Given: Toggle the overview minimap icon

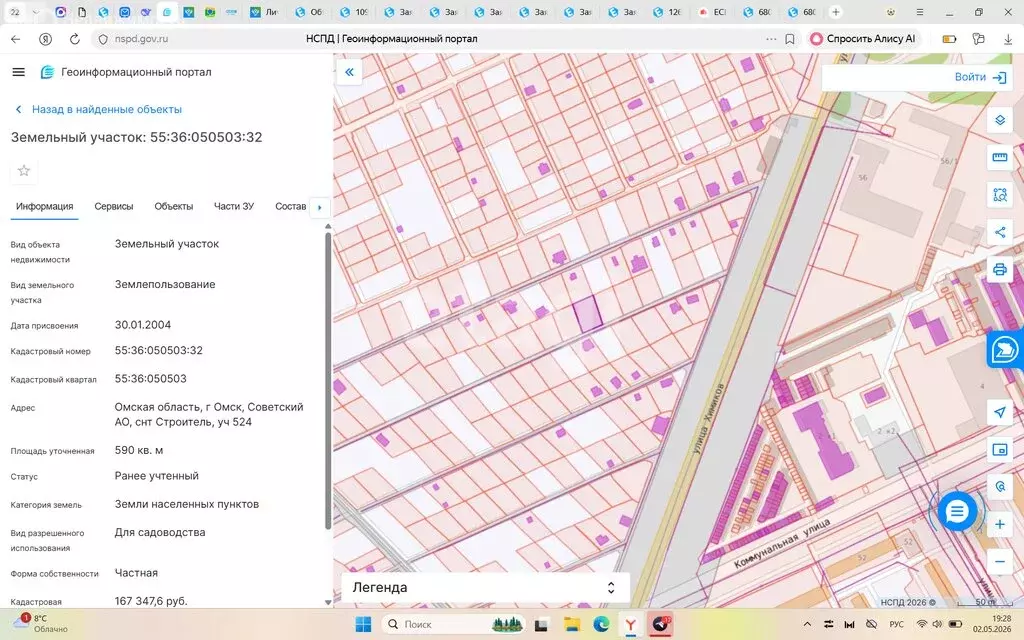Looking at the screenshot, I should coord(1000,449).
